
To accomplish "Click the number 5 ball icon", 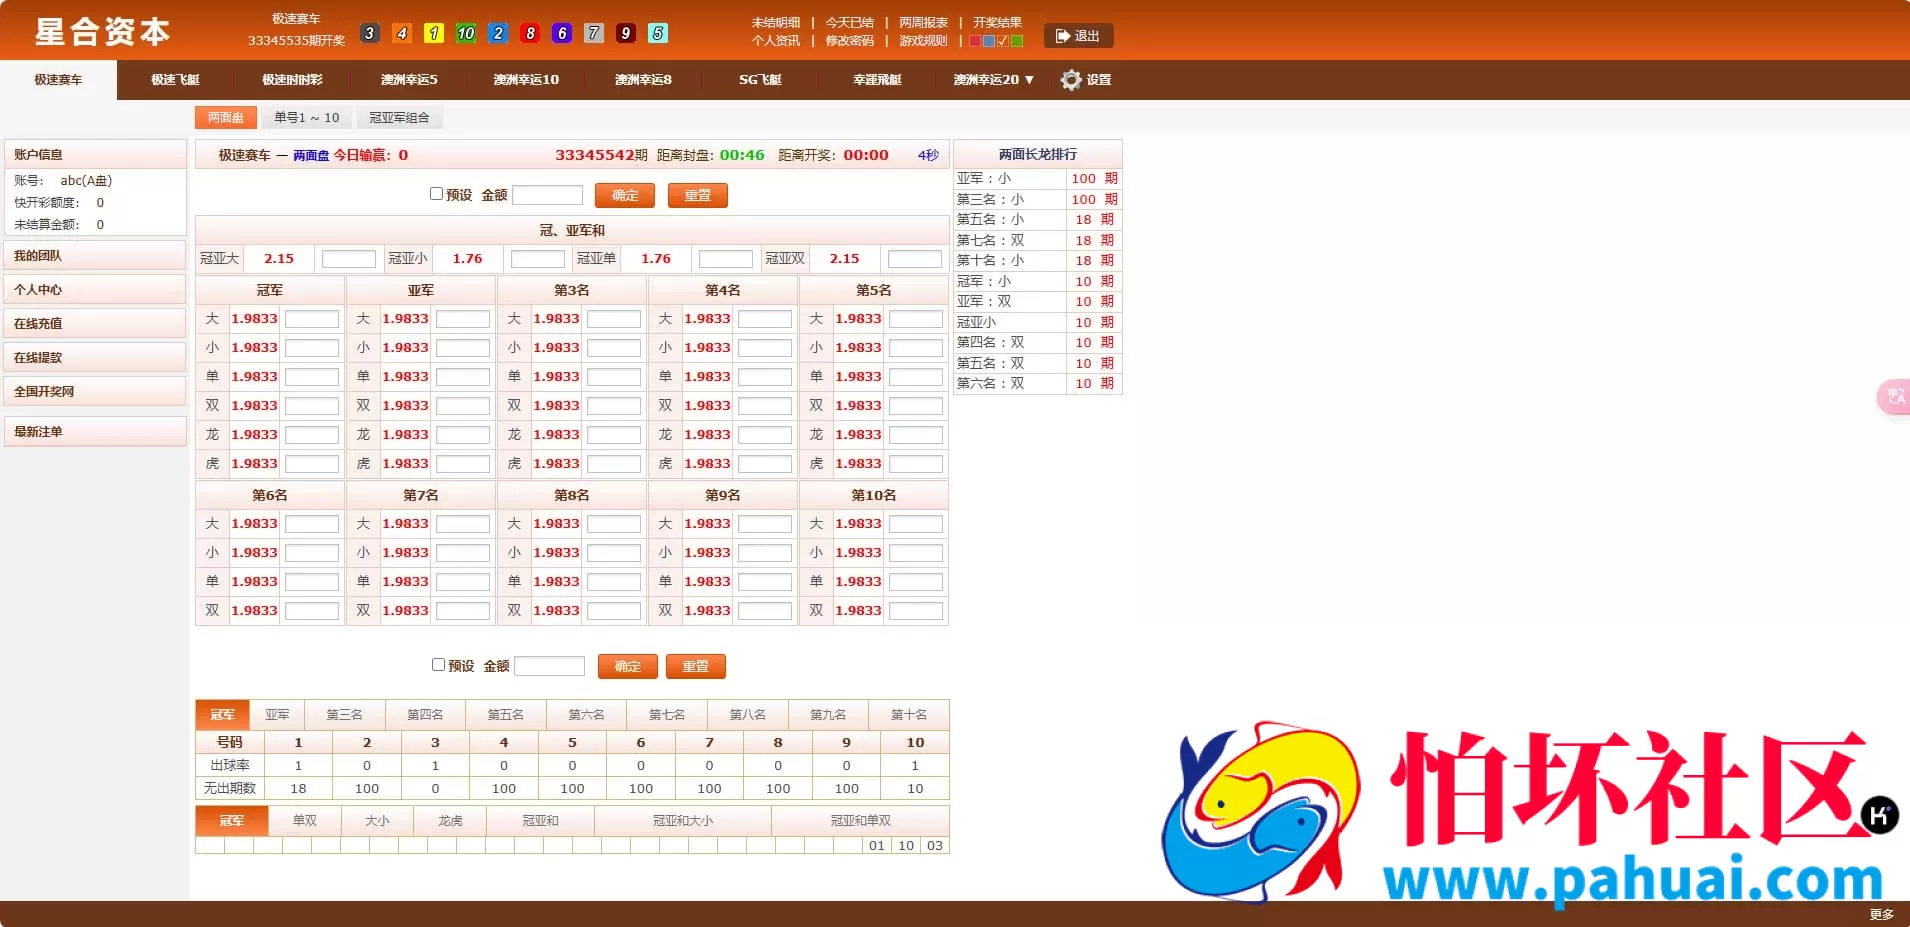I will [x=657, y=33].
